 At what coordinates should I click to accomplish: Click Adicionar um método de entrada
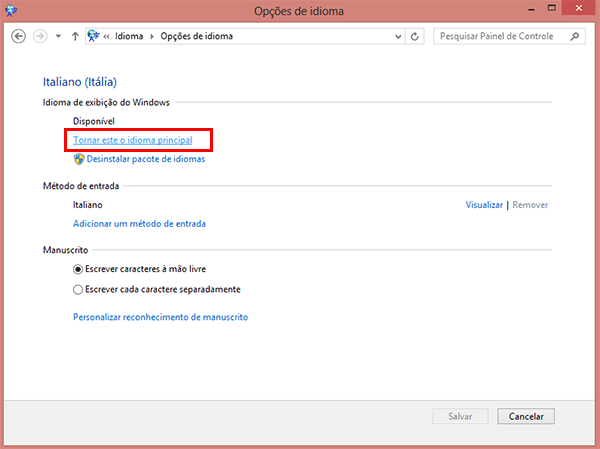[x=139, y=224]
